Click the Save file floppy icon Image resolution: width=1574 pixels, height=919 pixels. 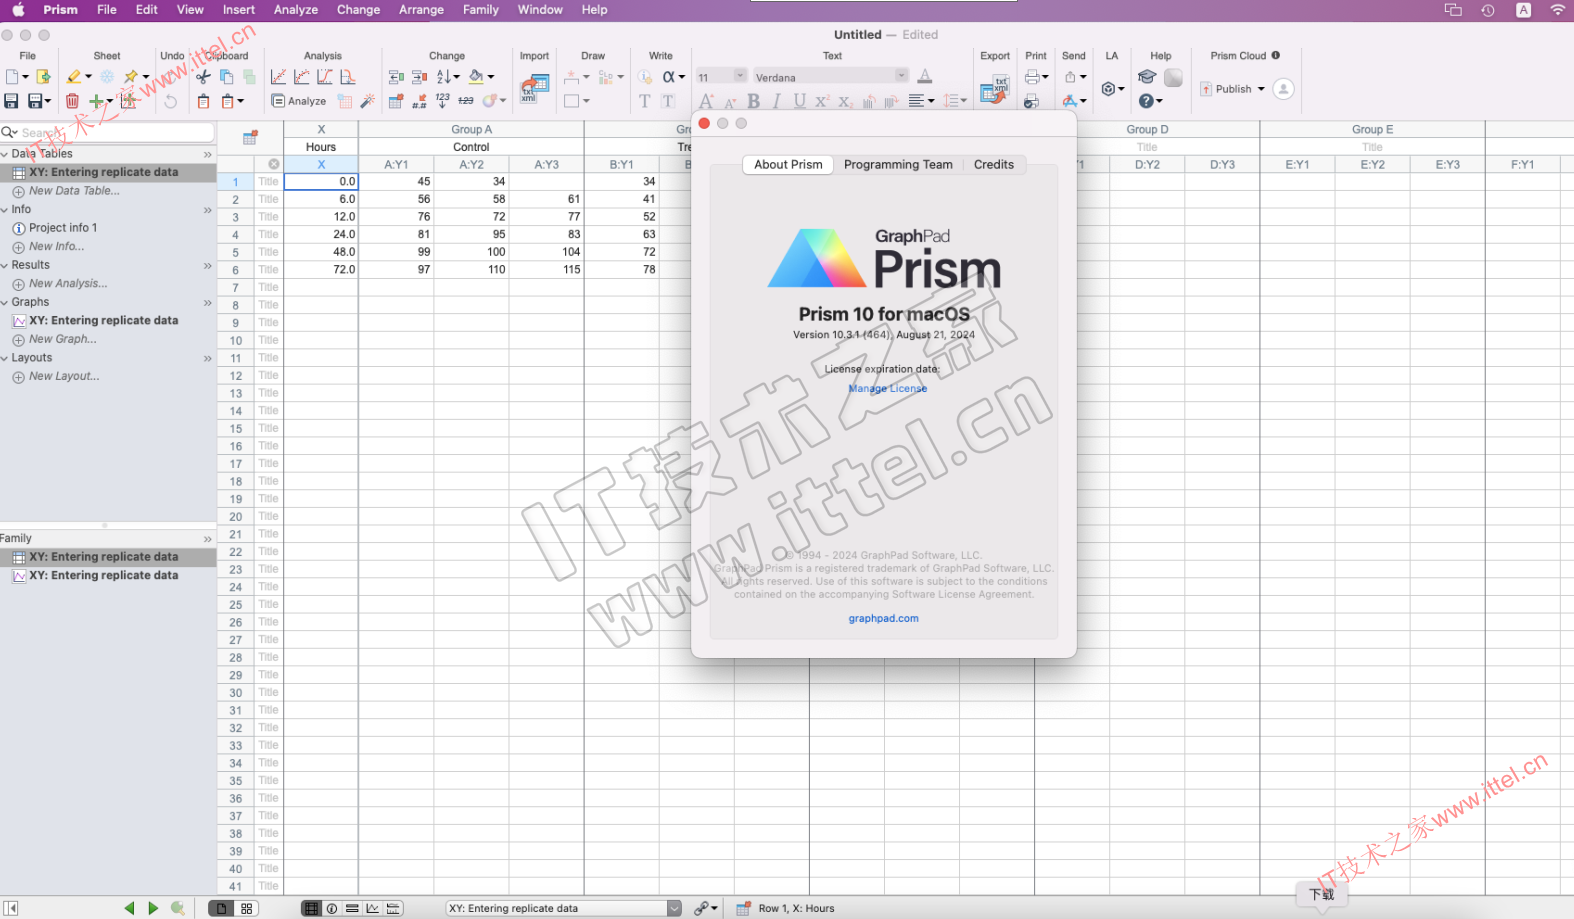pos(11,101)
